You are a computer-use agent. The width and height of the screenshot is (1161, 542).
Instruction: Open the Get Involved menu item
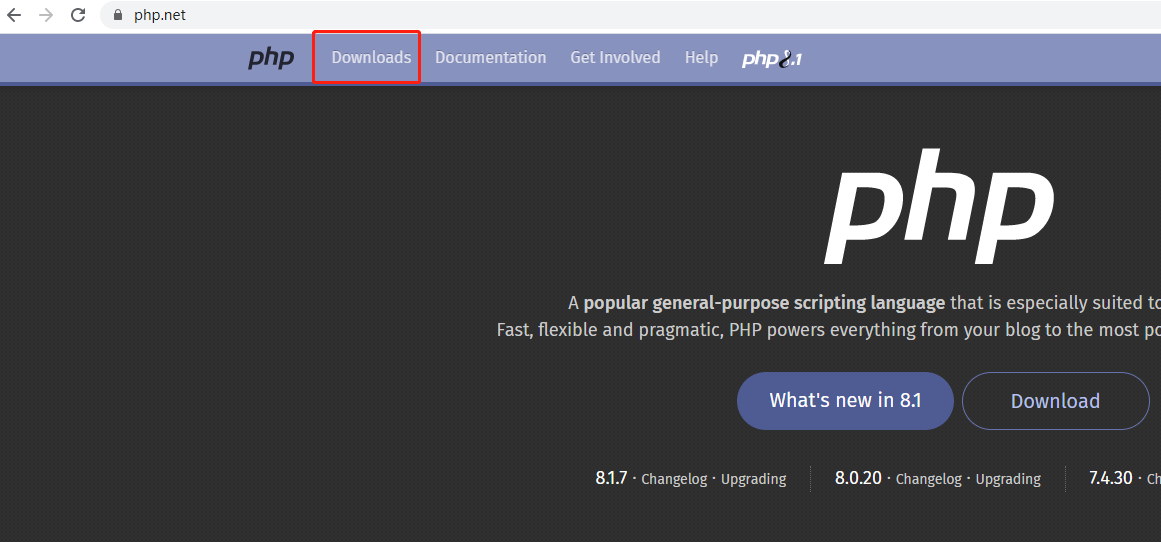(x=615, y=57)
